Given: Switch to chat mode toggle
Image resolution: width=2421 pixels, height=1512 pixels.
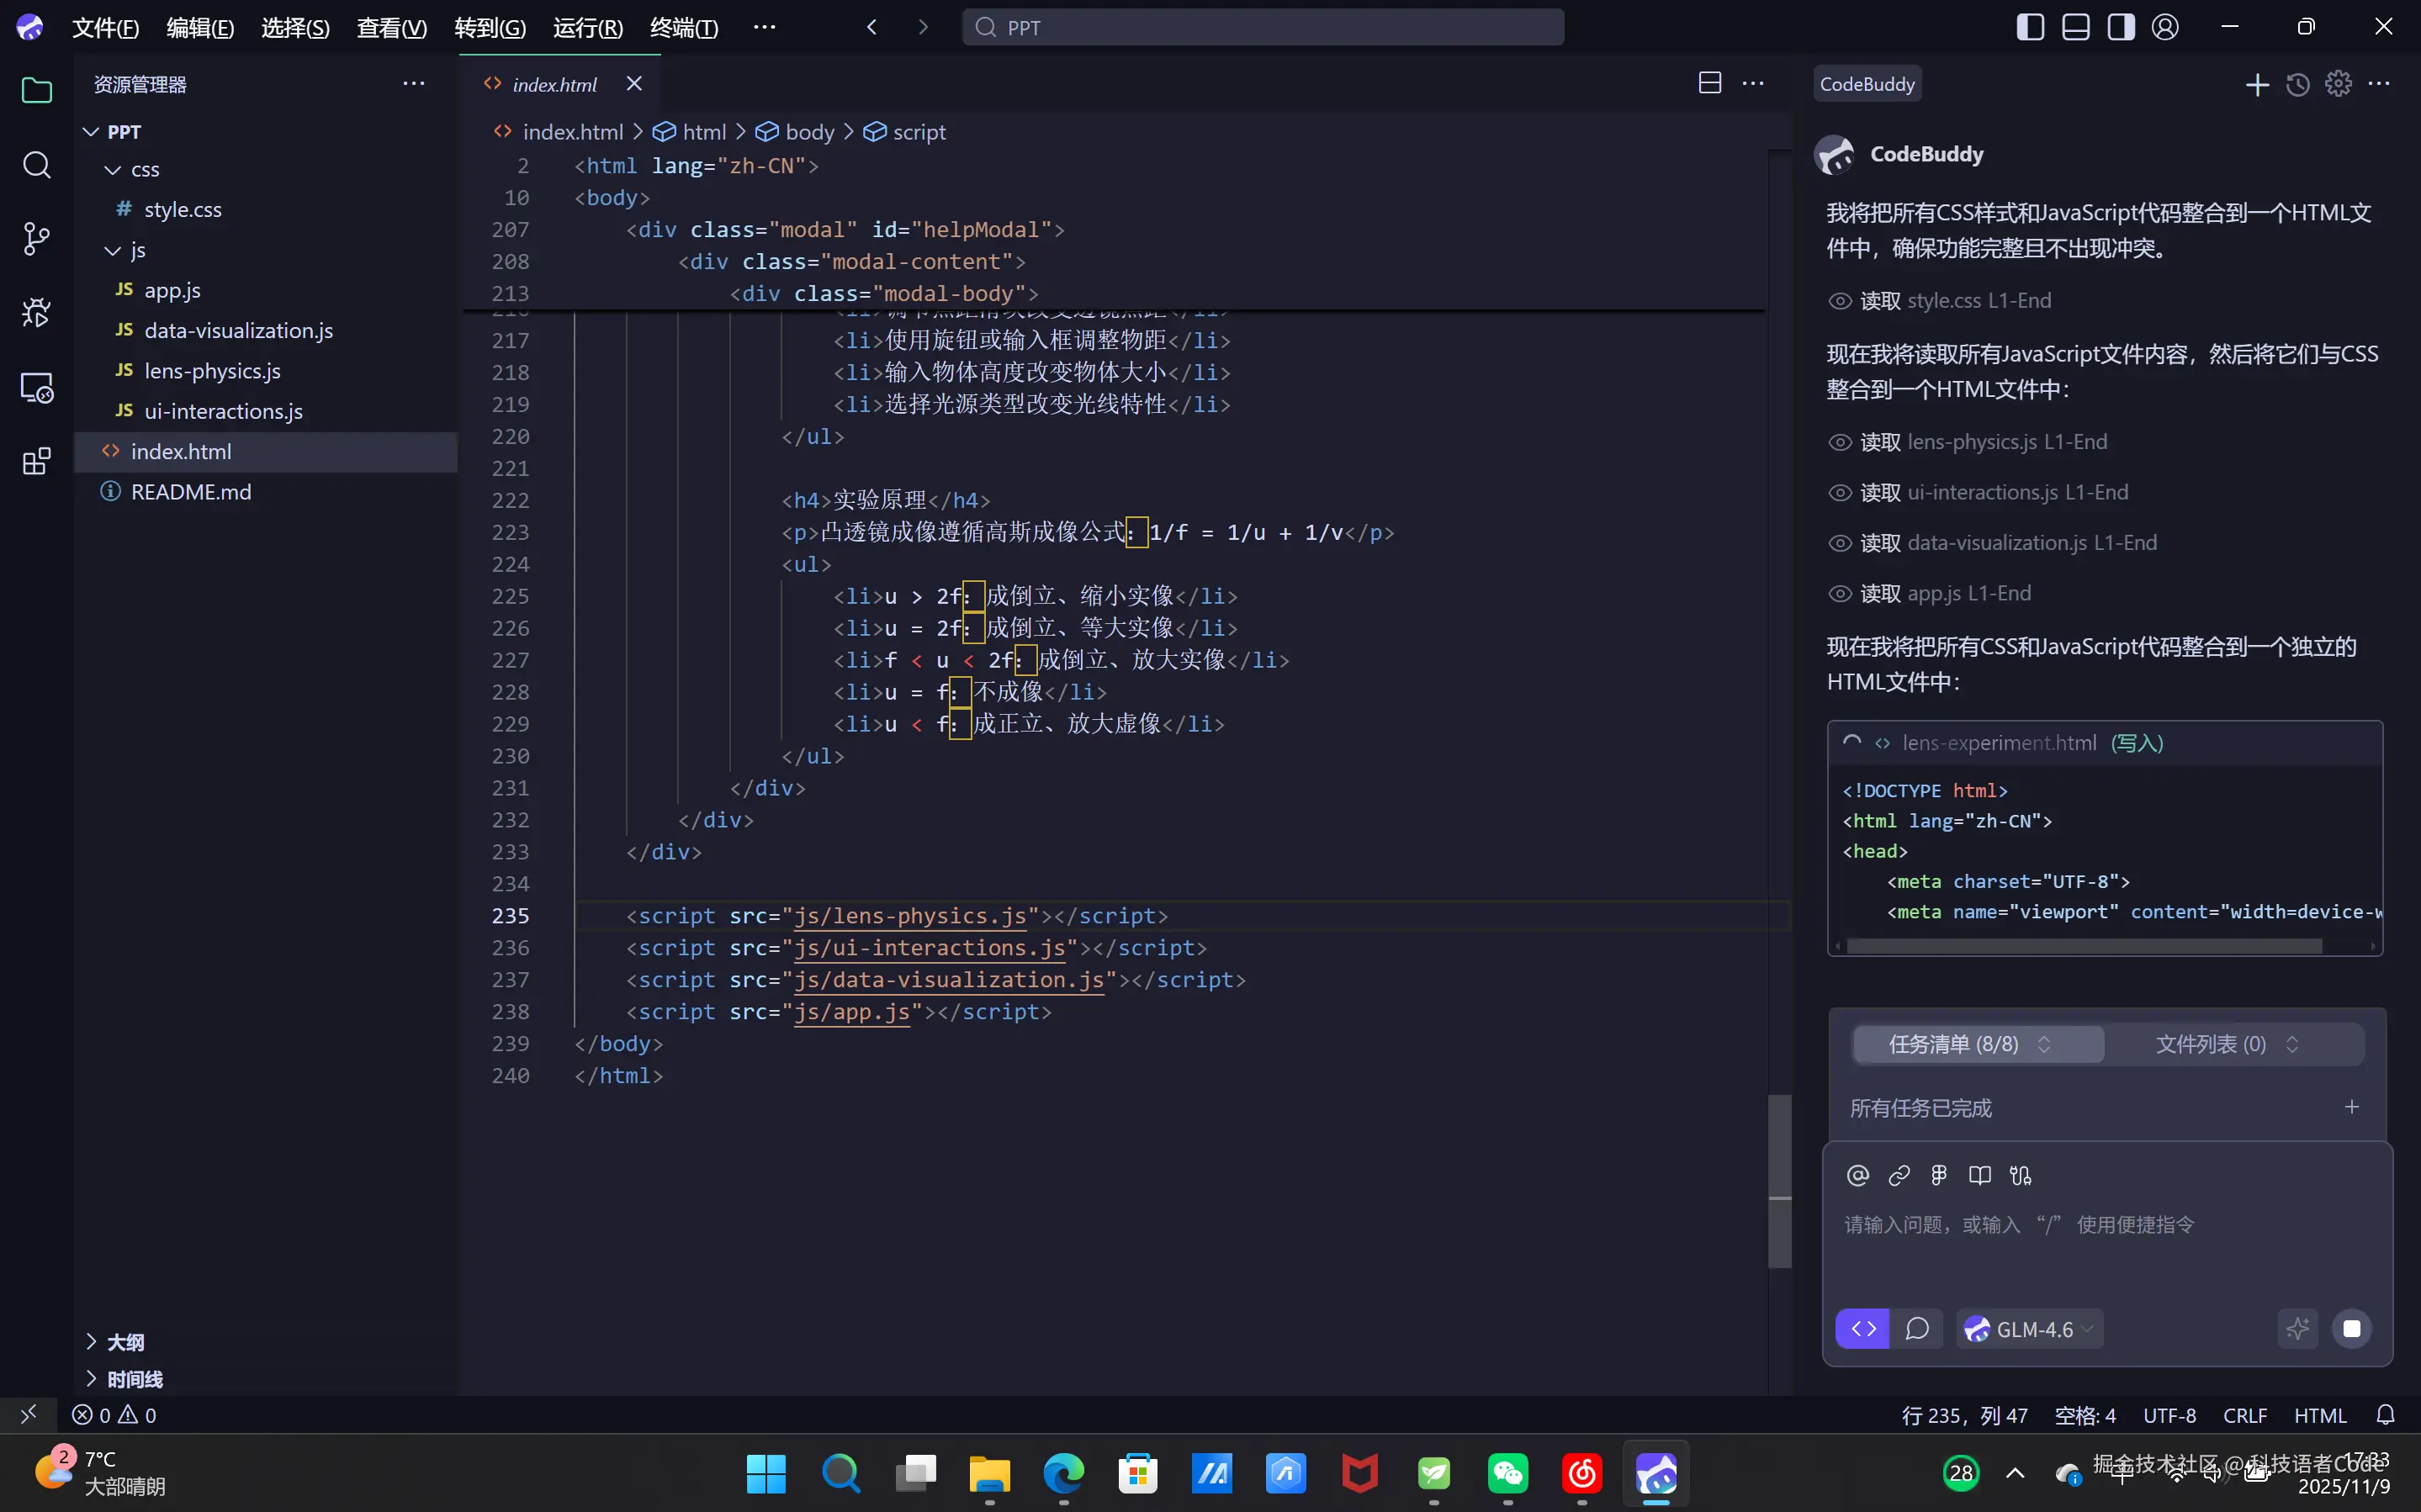Looking at the screenshot, I should [1916, 1329].
